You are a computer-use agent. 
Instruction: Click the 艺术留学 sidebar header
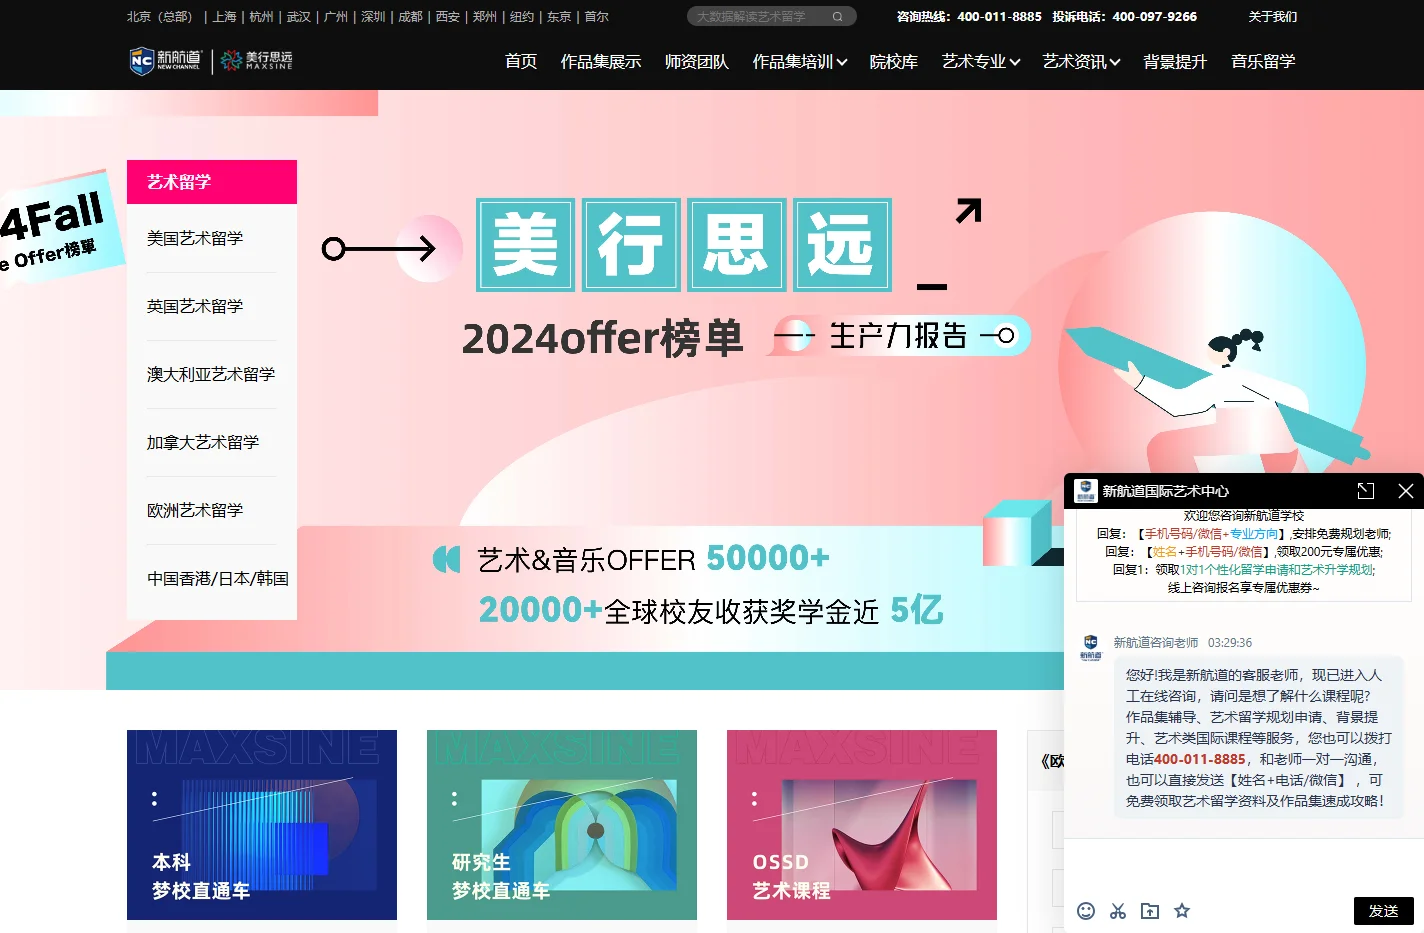212,182
